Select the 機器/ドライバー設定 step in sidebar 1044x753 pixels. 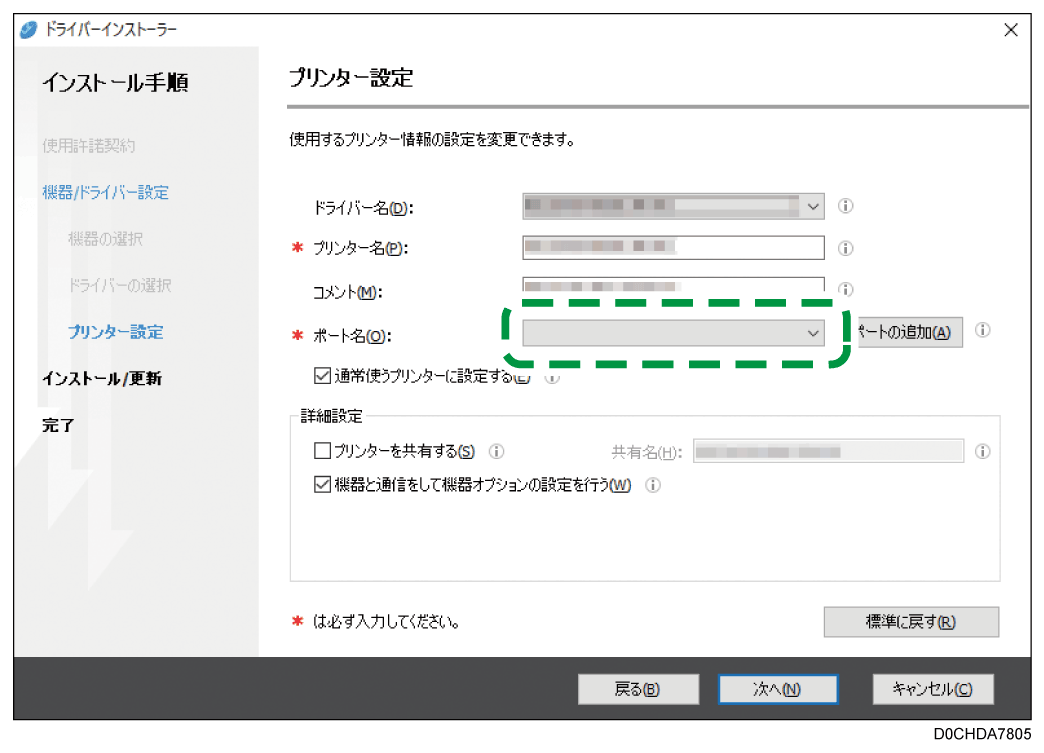point(105,192)
